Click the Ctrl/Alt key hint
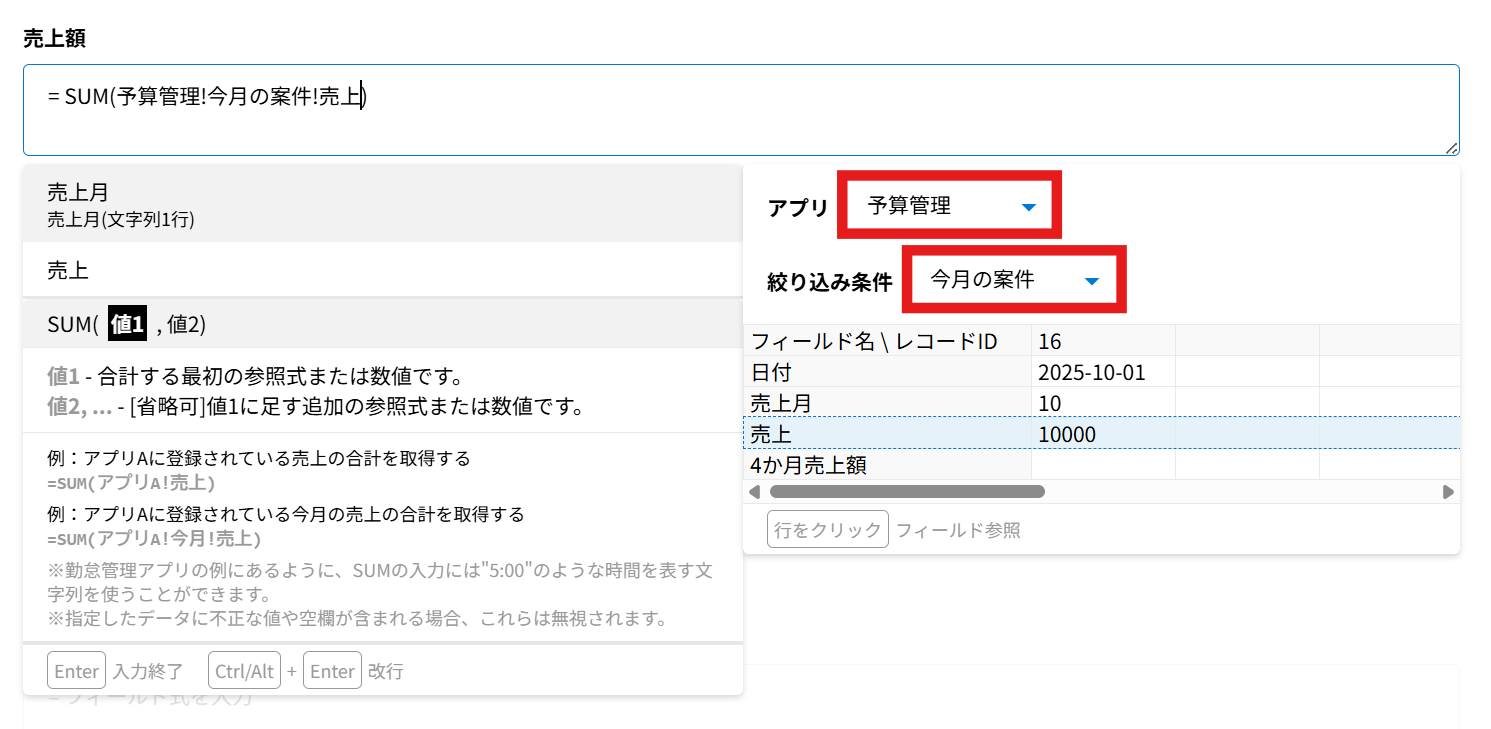 pos(244,671)
